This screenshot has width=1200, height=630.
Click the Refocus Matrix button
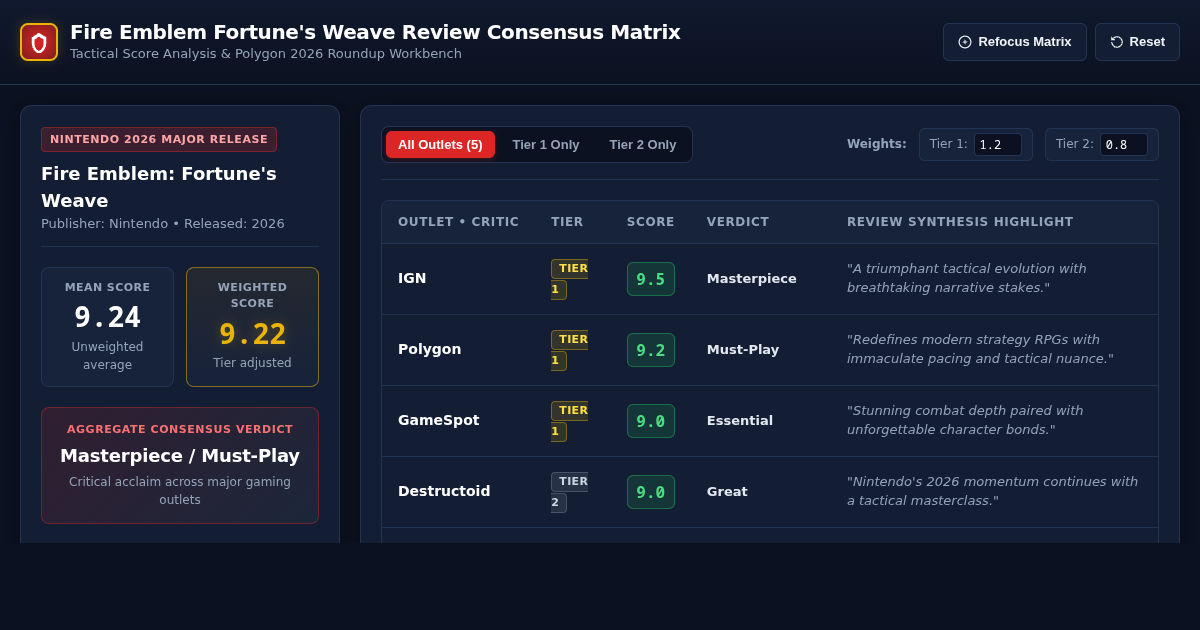[x=1015, y=42]
